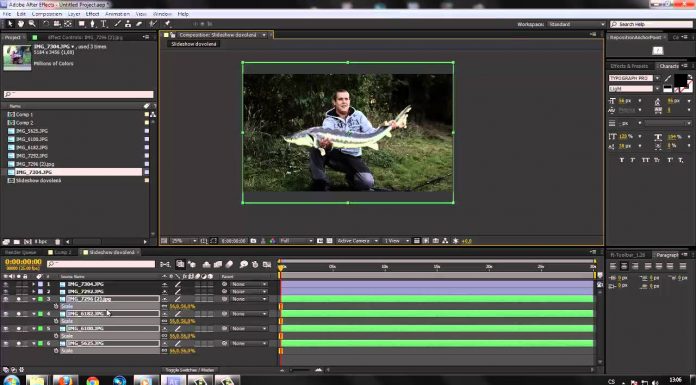Create new folder in Project panel
The image size is (696, 385).
[x=16, y=242]
